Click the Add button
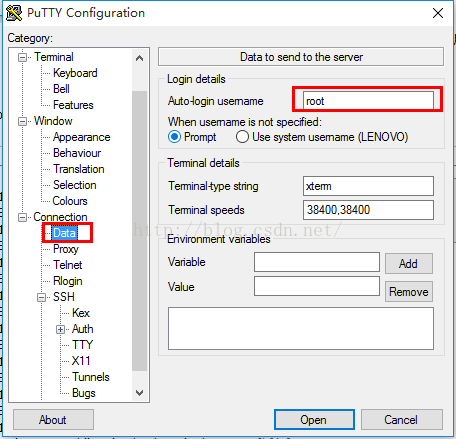This screenshot has height=439, width=456. pyautogui.click(x=409, y=264)
